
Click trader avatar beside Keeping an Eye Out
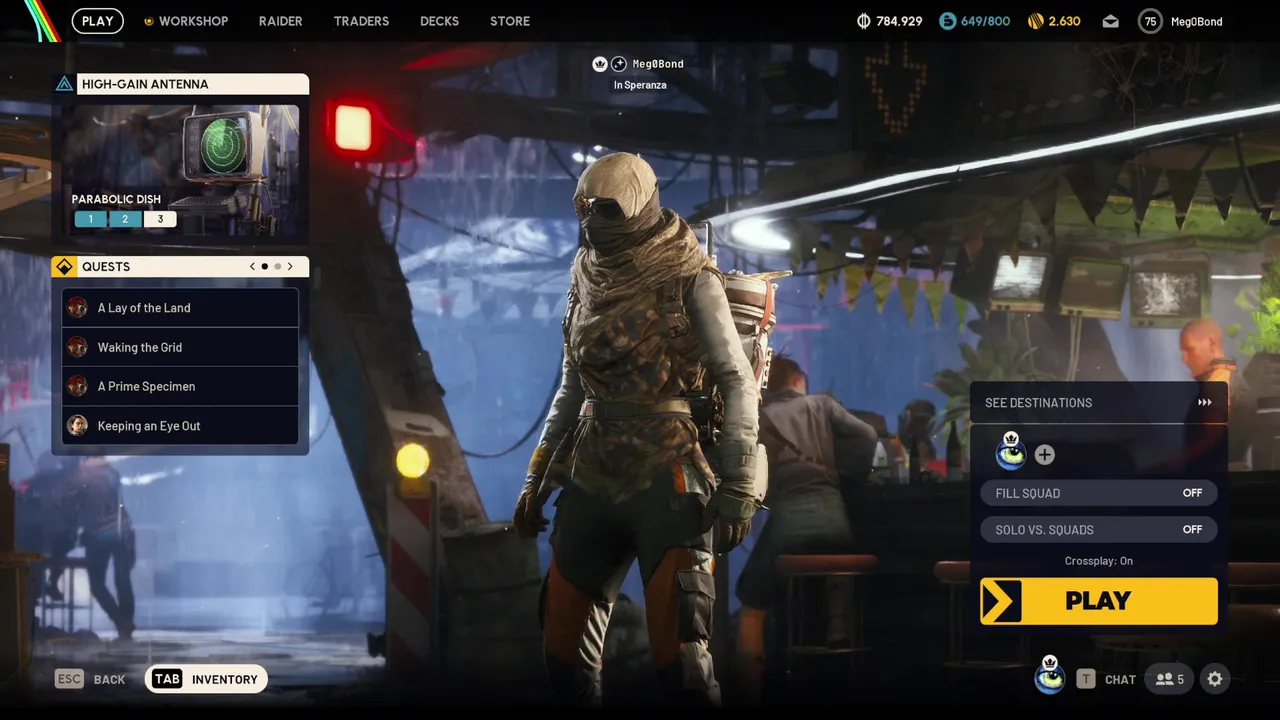[77, 426]
